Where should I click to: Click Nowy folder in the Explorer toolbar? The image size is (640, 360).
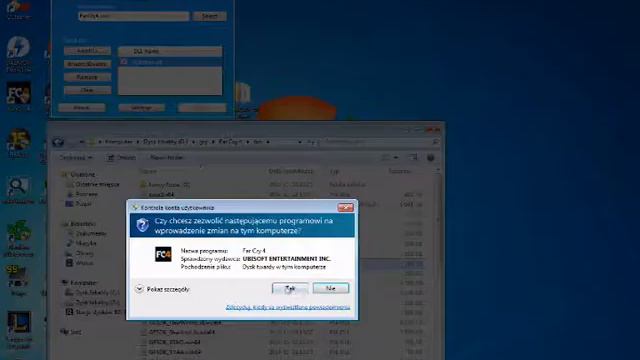click(x=167, y=157)
